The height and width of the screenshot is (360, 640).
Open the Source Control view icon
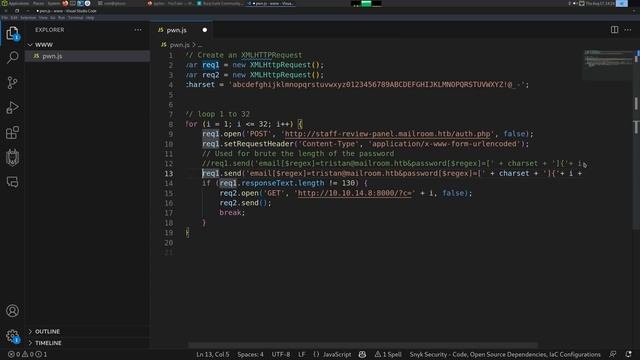coord(12,82)
